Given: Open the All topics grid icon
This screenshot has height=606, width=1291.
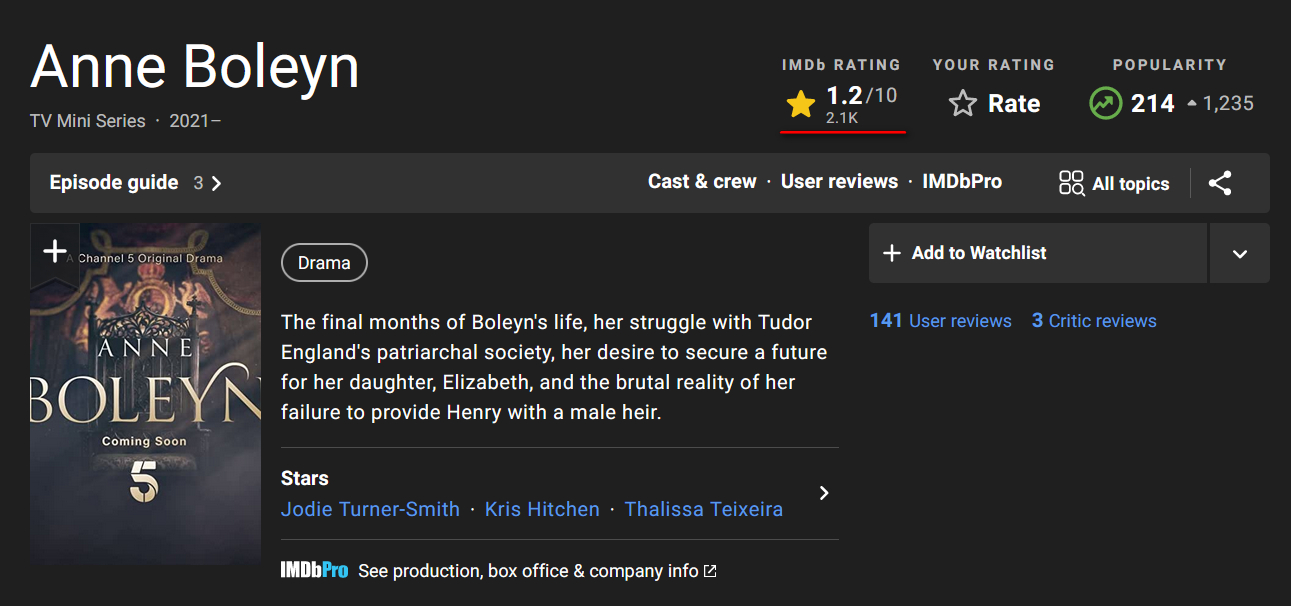Looking at the screenshot, I should (x=1071, y=183).
